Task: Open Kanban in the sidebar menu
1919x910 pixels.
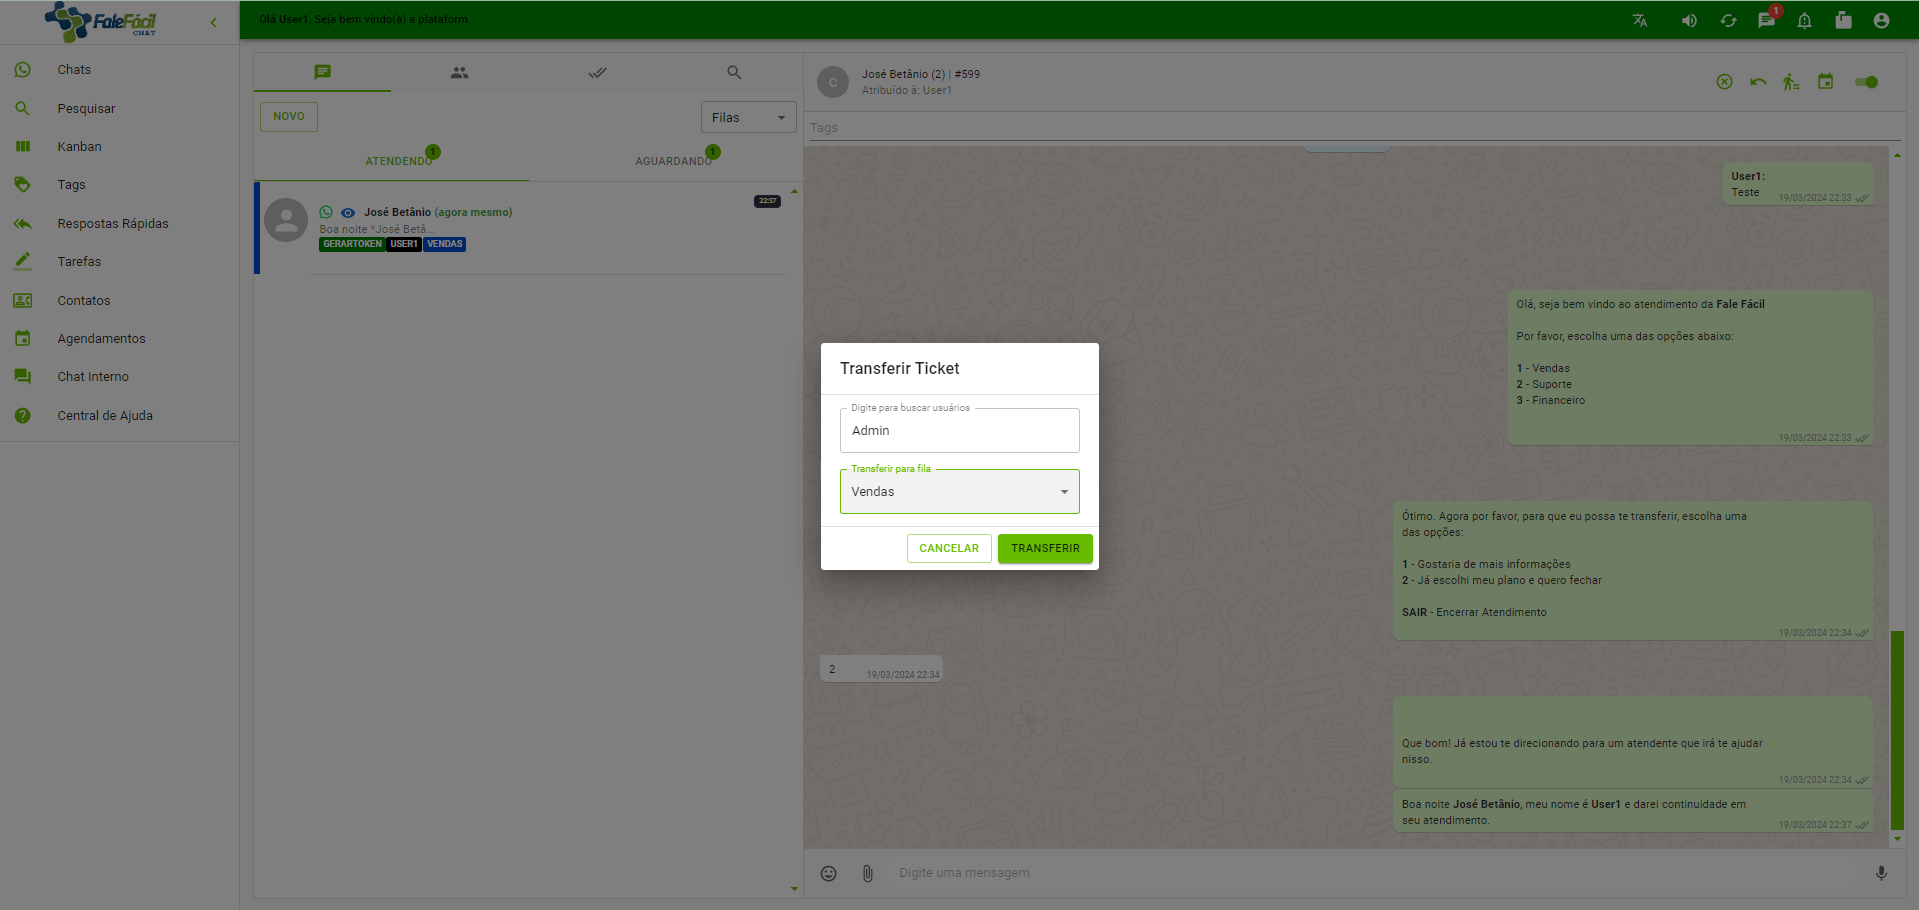Action: pos(79,147)
